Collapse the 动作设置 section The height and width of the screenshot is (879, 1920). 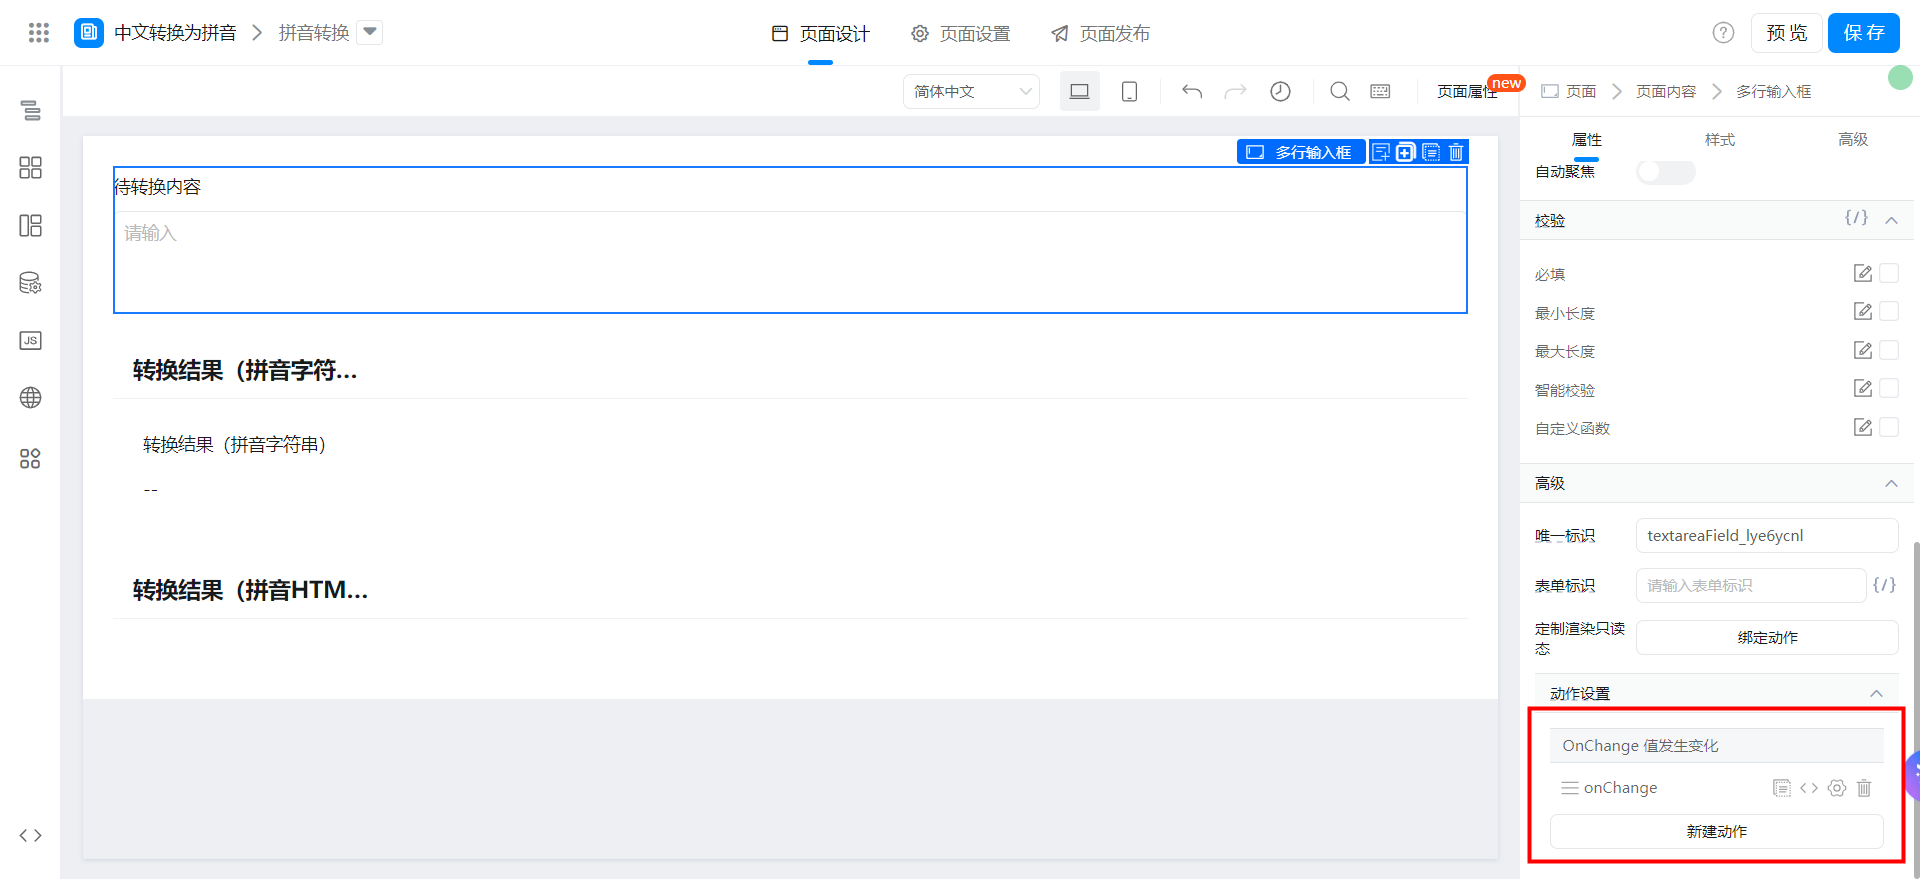(x=1876, y=693)
